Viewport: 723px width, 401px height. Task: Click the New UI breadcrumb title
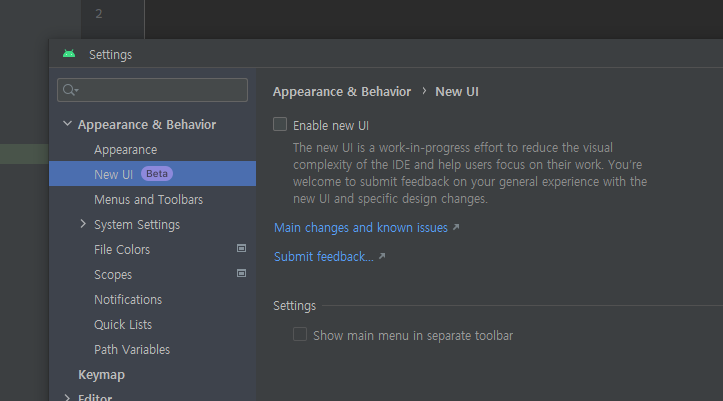[457, 92]
